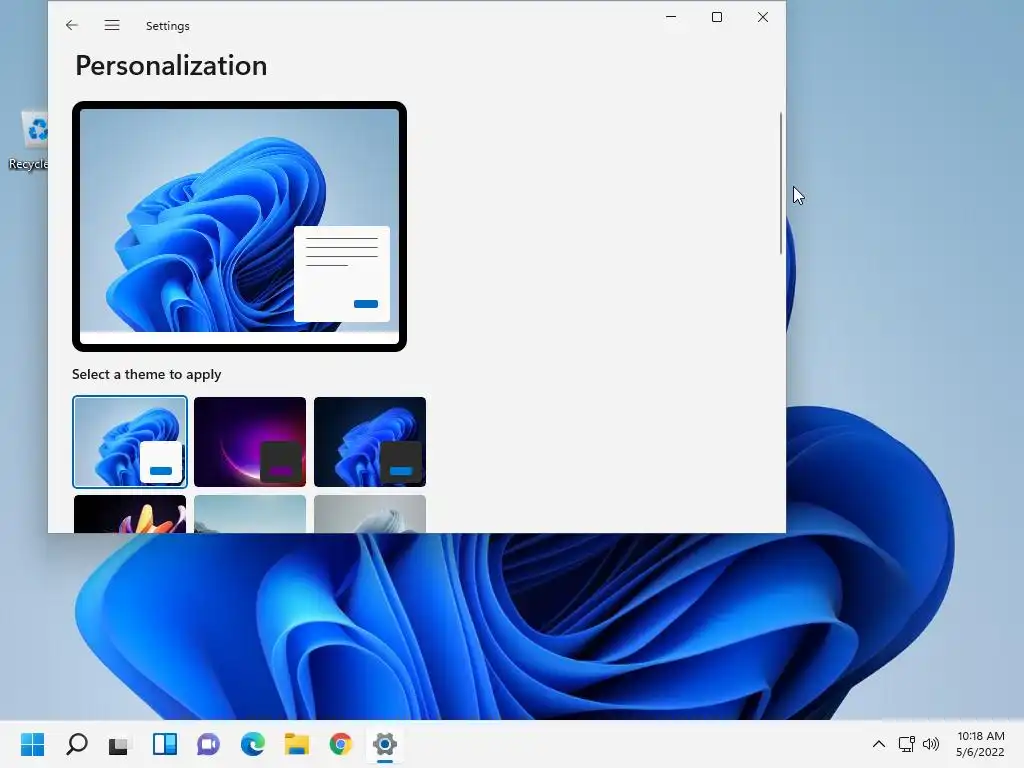The height and width of the screenshot is (768, 1024).
Task: Close the Settings window
Action: point(763,17)
